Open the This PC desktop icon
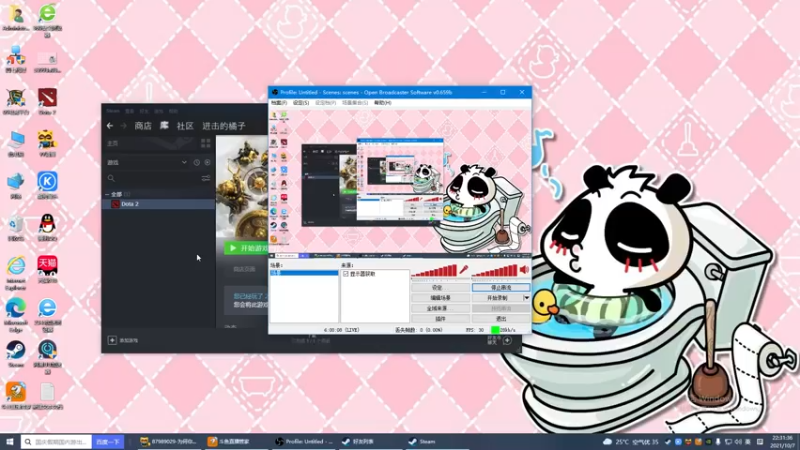 tap(16, 143)
